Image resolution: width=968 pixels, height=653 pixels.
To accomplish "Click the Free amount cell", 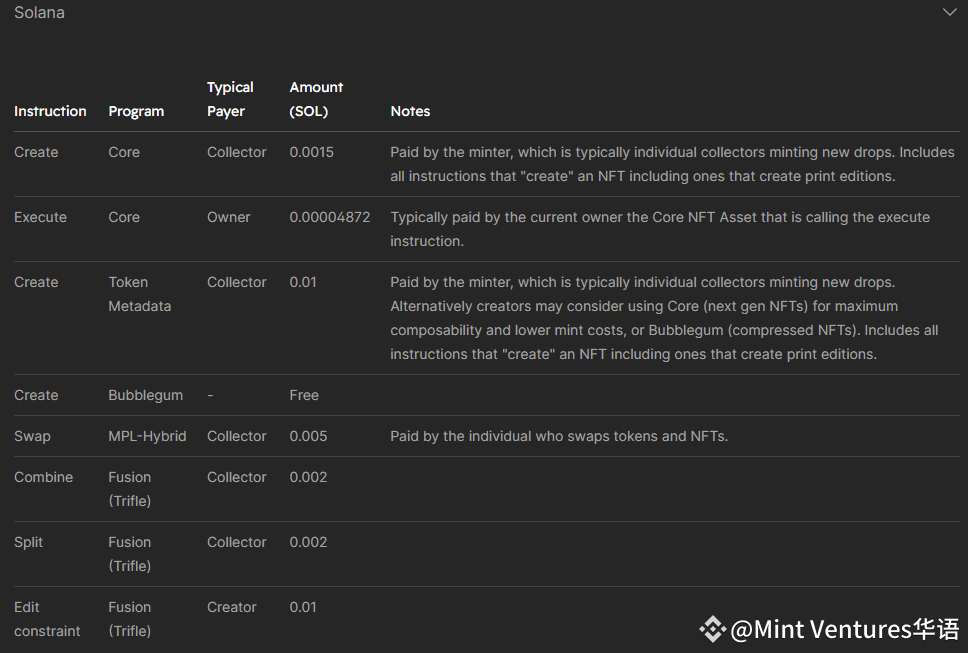I will 304,395.
